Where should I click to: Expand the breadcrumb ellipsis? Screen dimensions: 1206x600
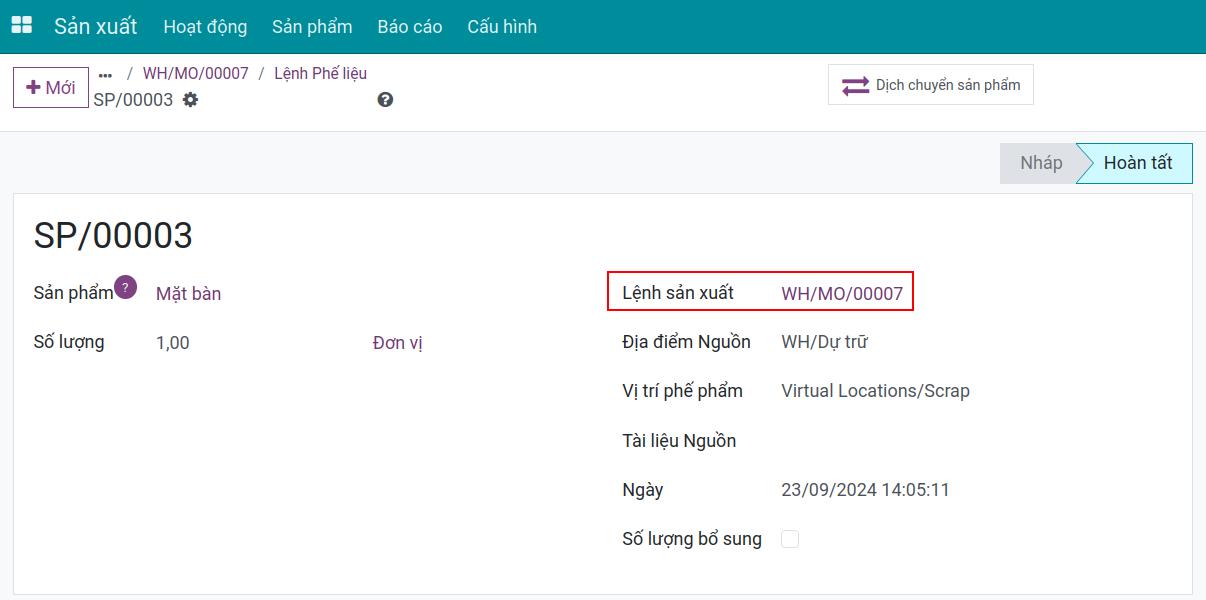105,74
